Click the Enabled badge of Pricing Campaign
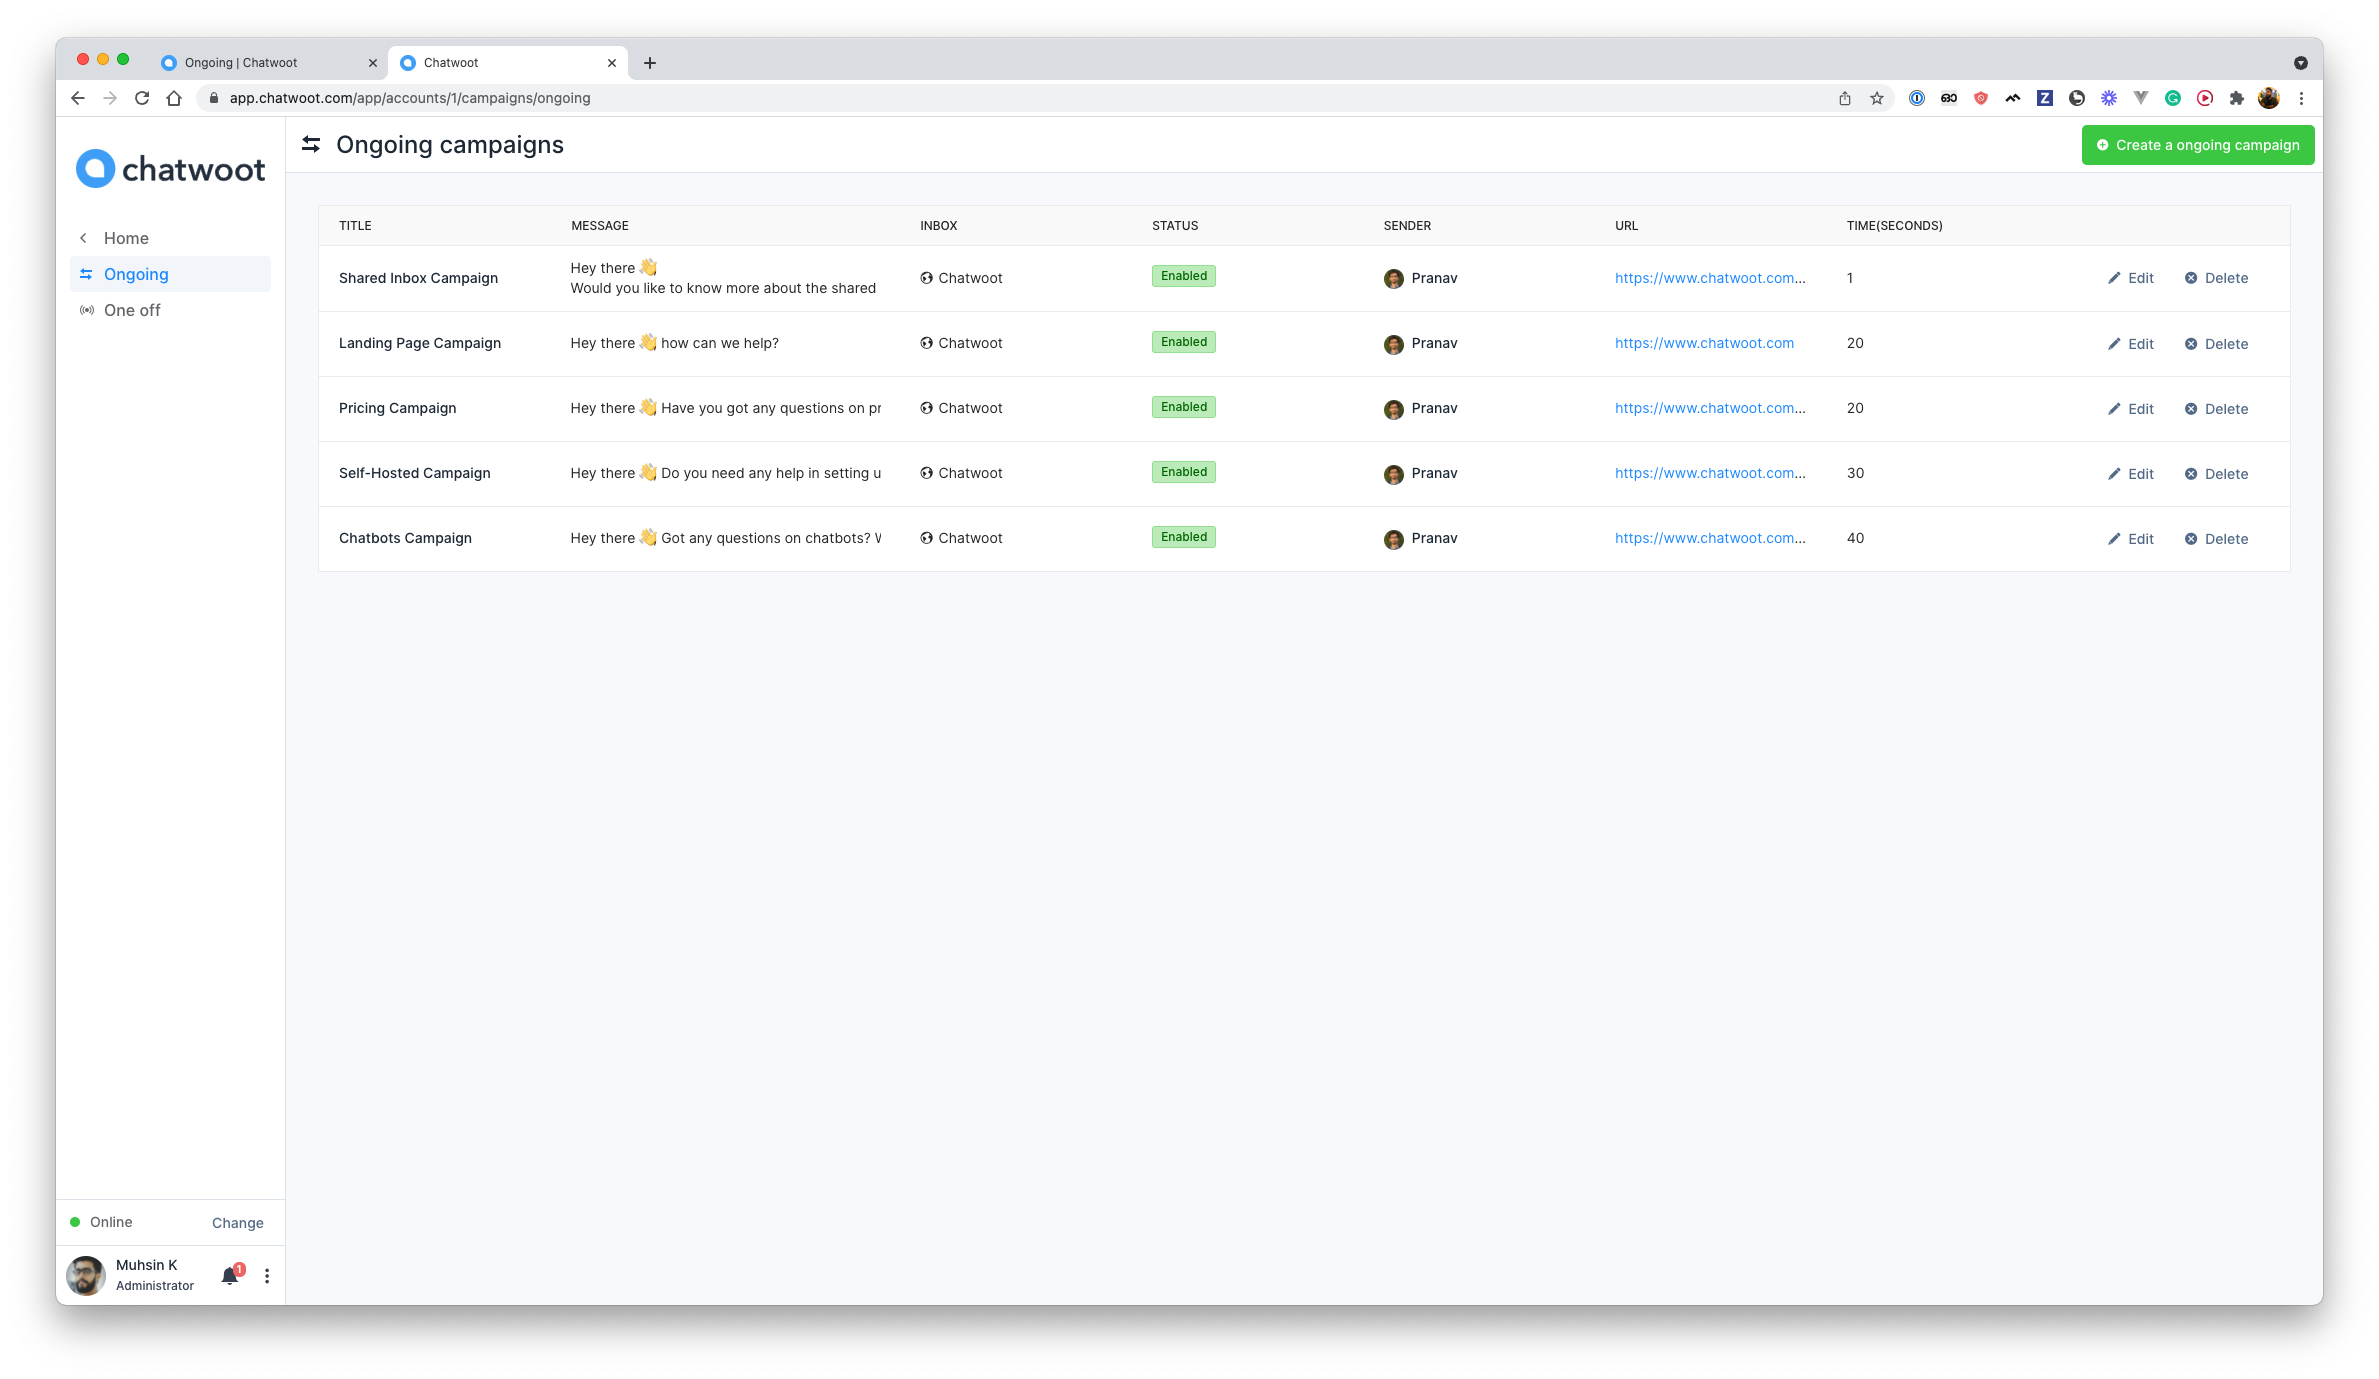 pyautogui.click(x=1184, y=407)
